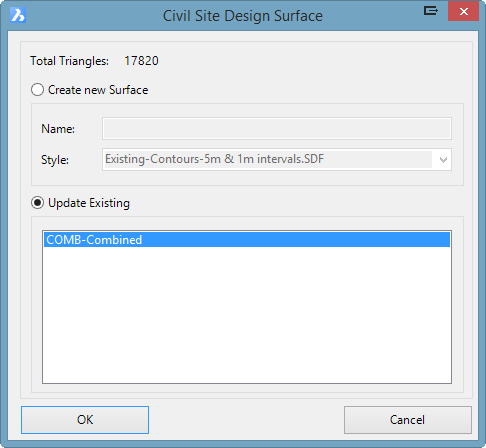Close the Civil Site Design Surface dialog
The width and height of the screenshot is (486, 448).
tap(463, 11)
